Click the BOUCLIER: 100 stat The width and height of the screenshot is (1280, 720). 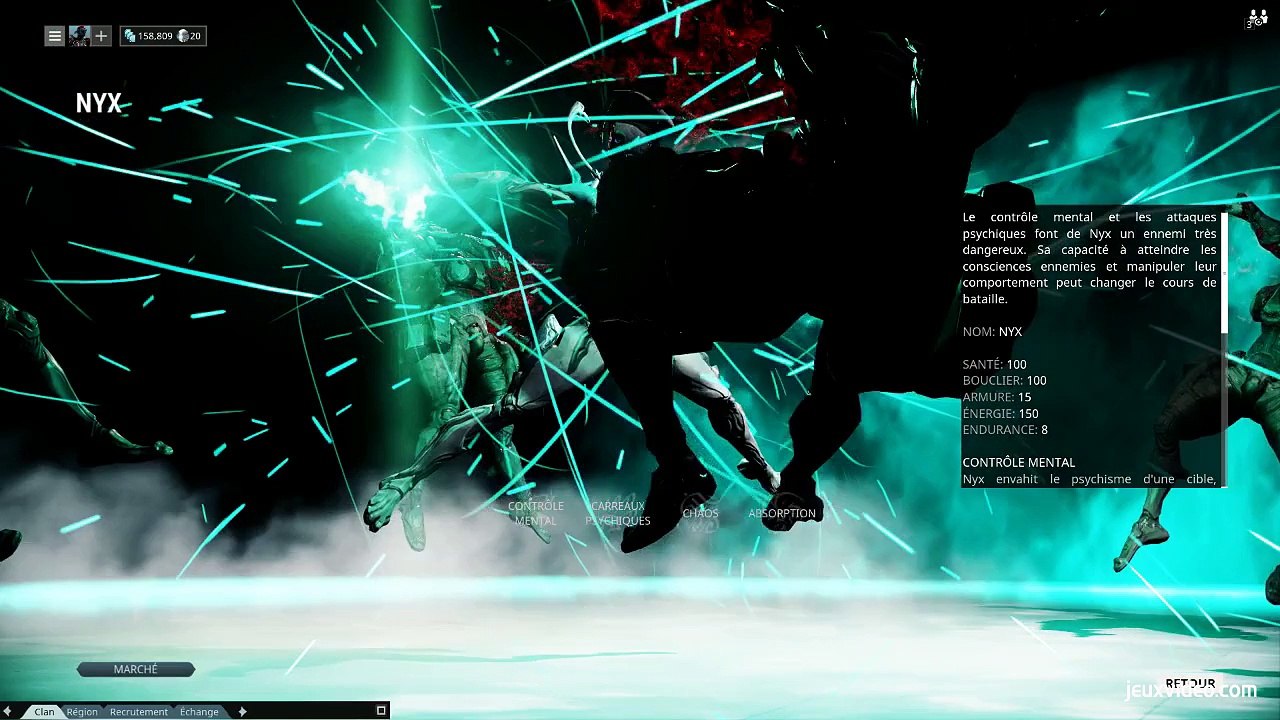coord(1004,380)
